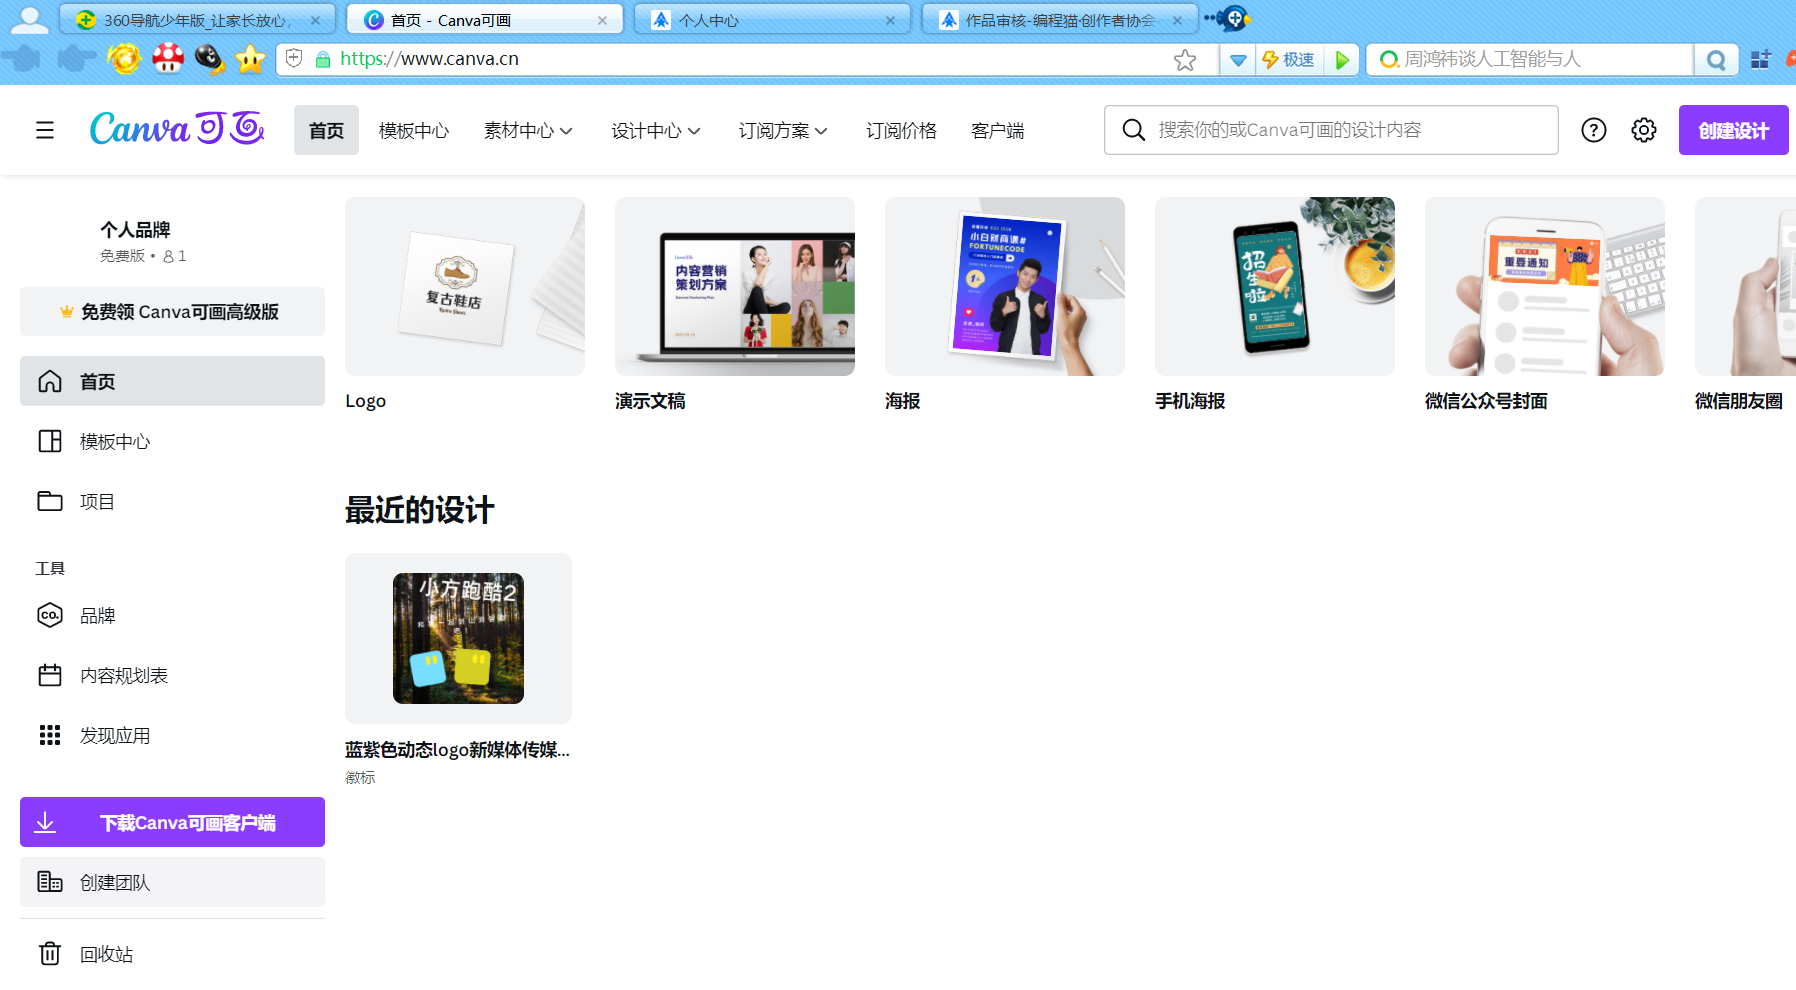
Task: Switch to the 个人中心 browser tab
Action: [771, 20]
